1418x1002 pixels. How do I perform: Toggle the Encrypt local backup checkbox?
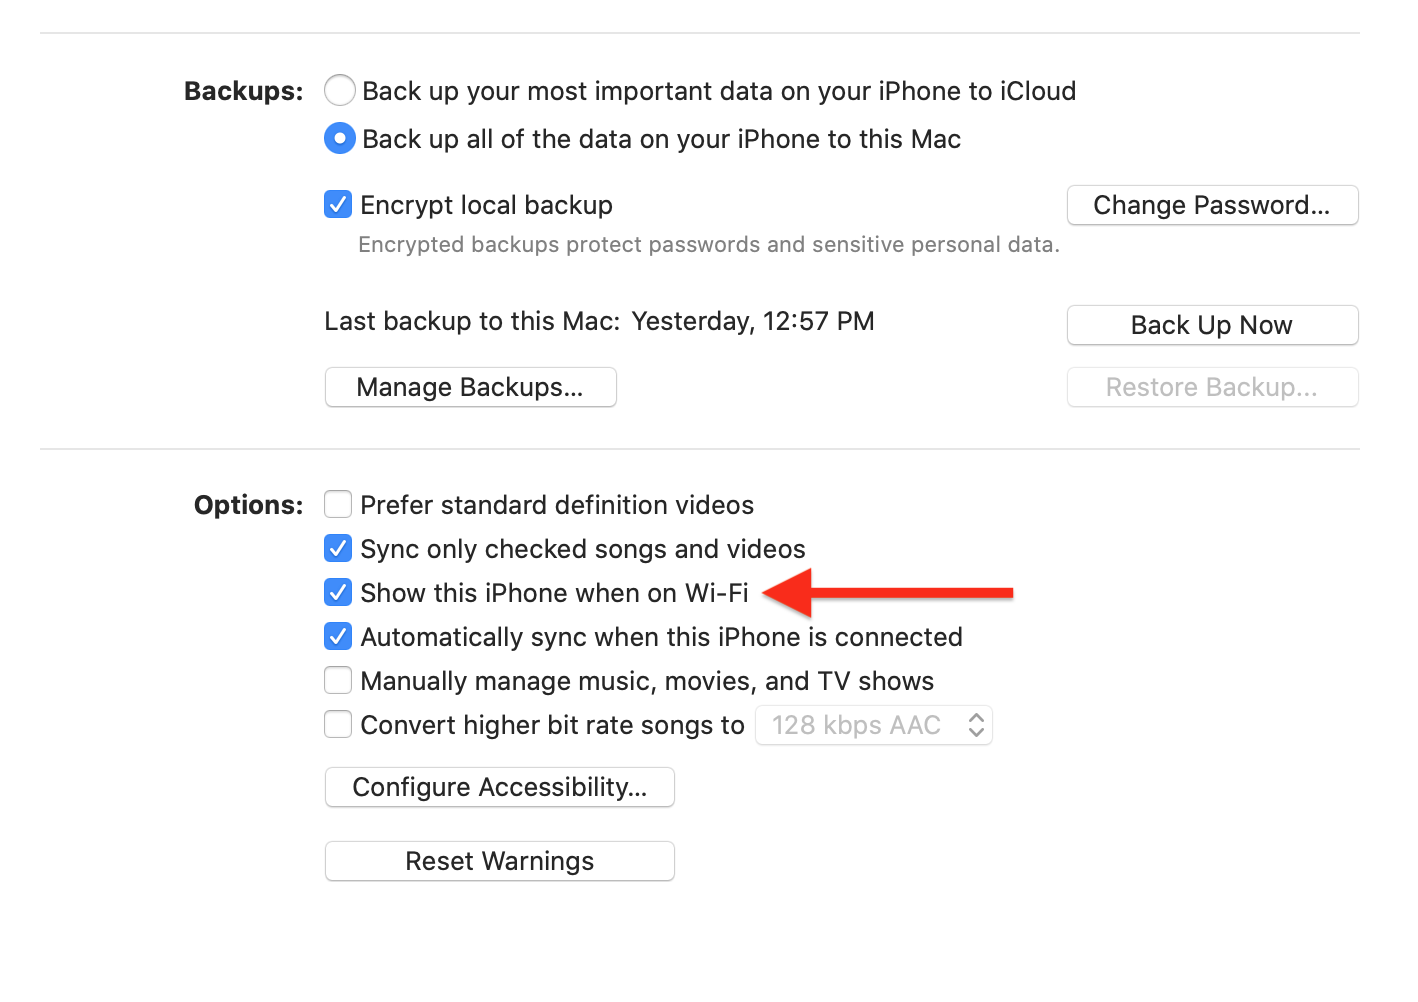point(338,205)
